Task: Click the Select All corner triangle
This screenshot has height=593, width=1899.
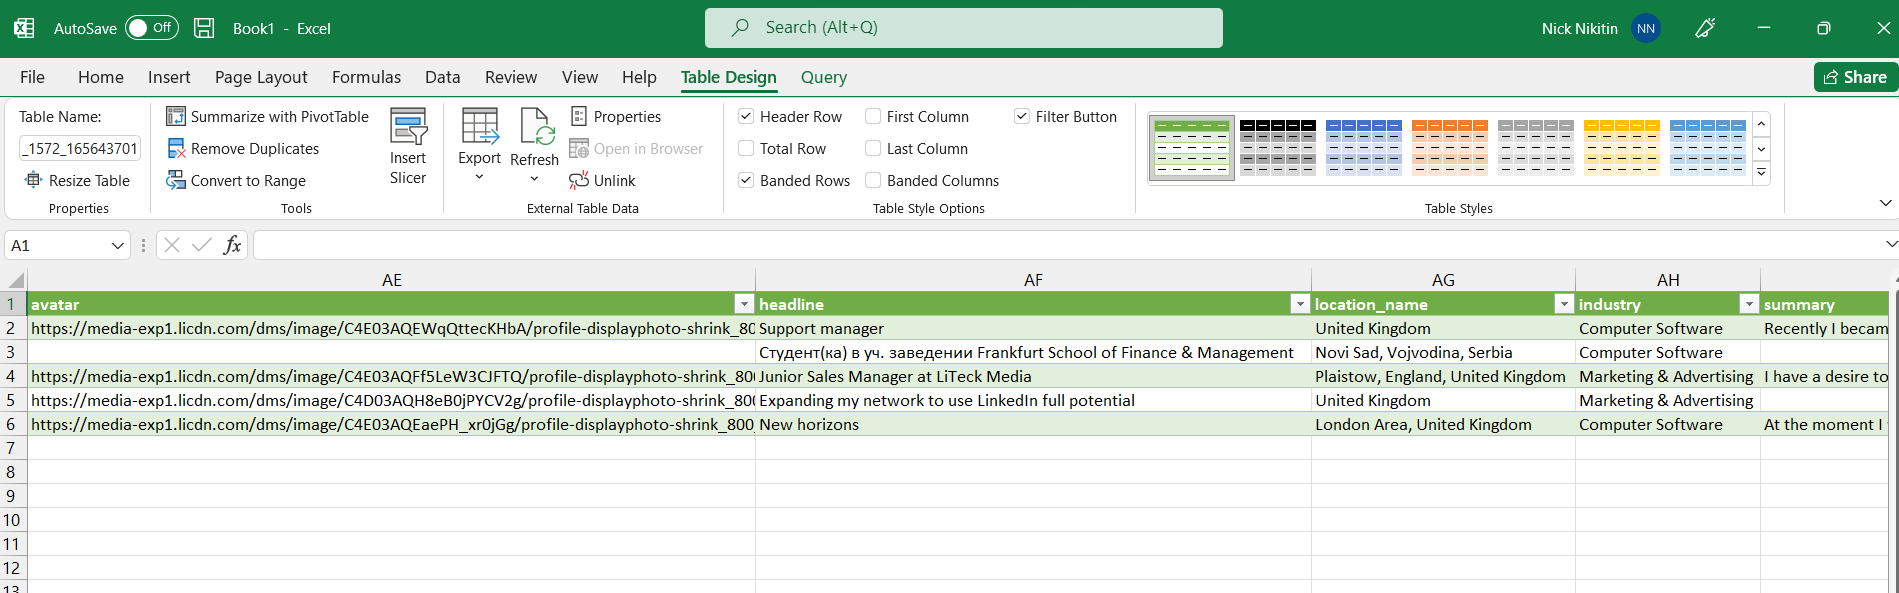Action: (15, 281)
